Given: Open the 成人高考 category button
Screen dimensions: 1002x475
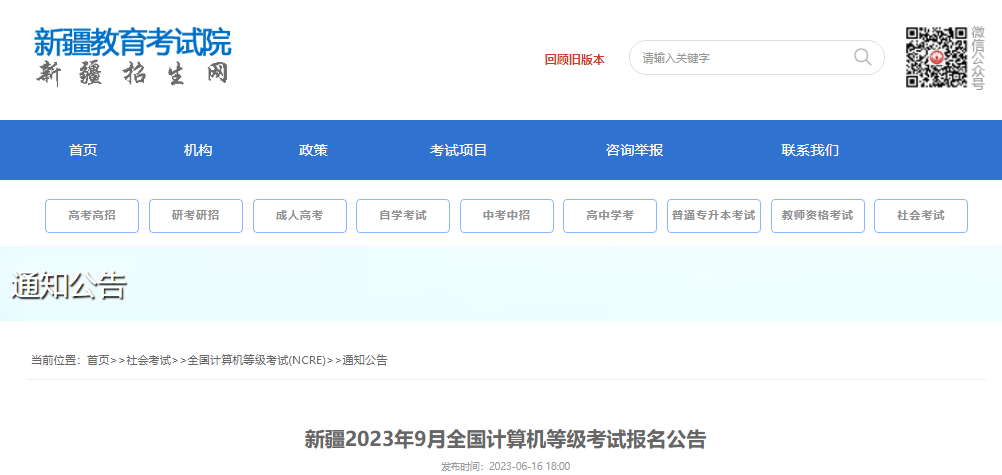Looking at the screenshot, I should (300, 216).
